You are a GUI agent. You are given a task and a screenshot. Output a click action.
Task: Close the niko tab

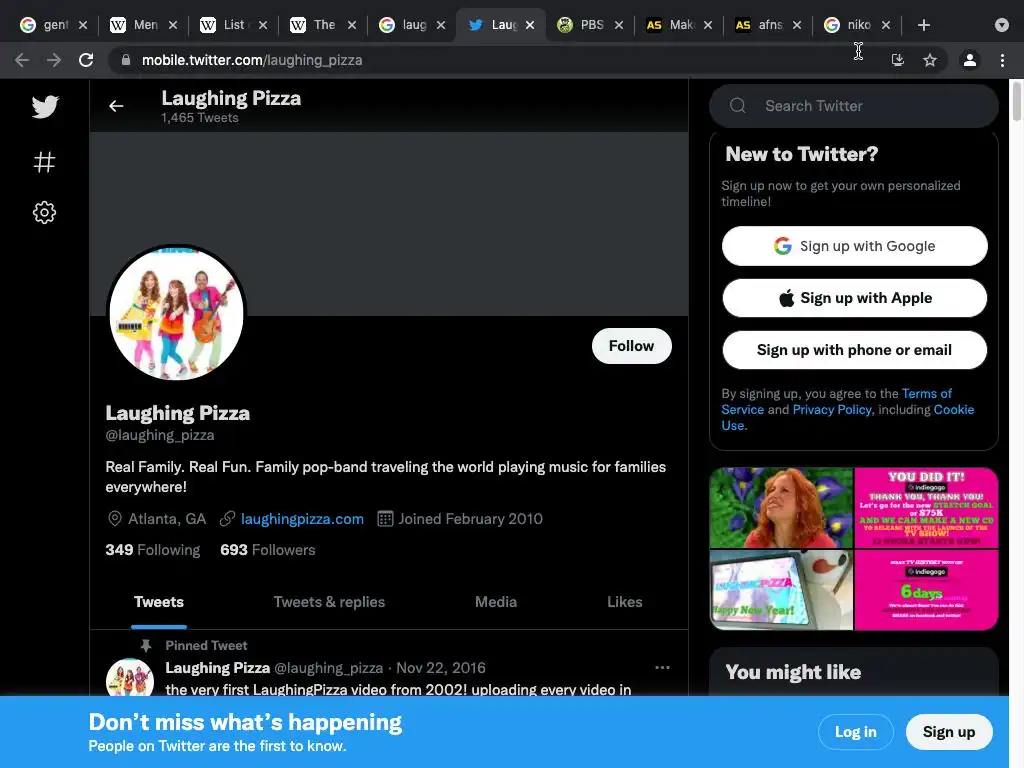[886, 25]
